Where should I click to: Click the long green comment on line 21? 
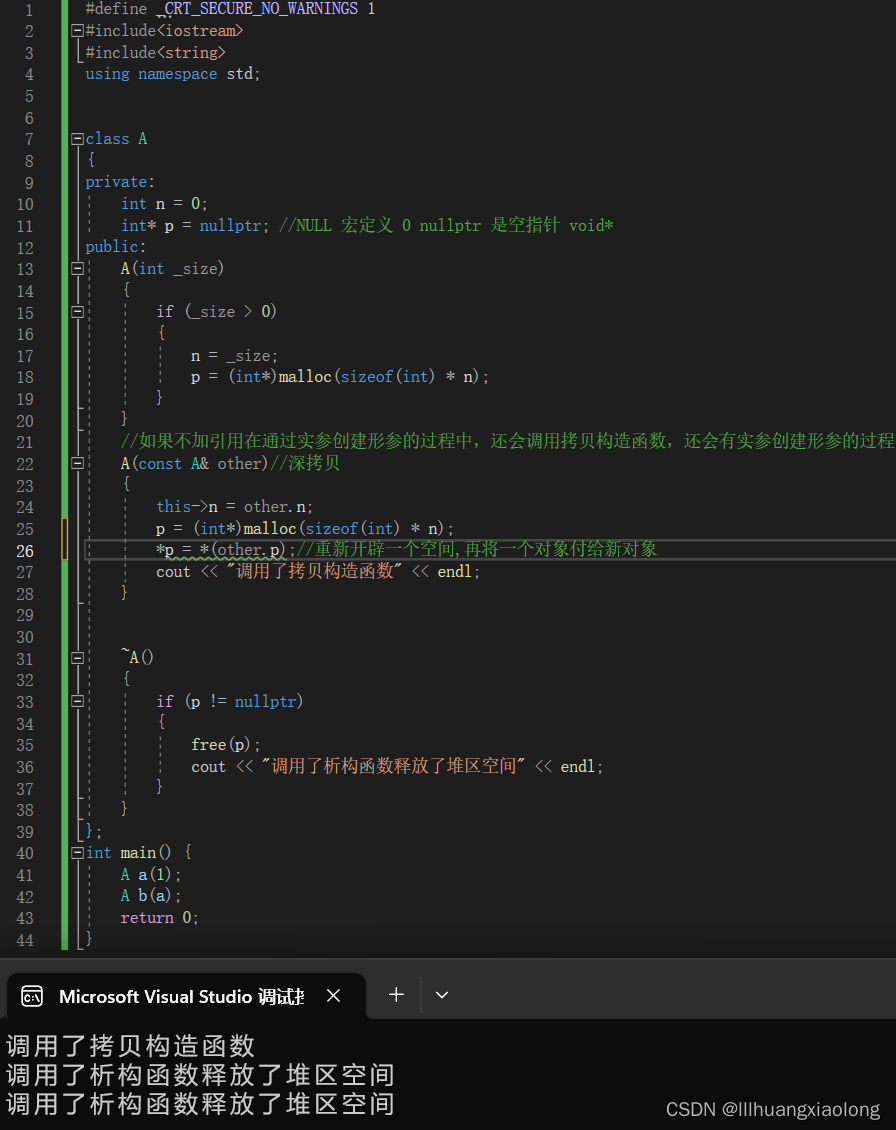(x=507, y=441)
